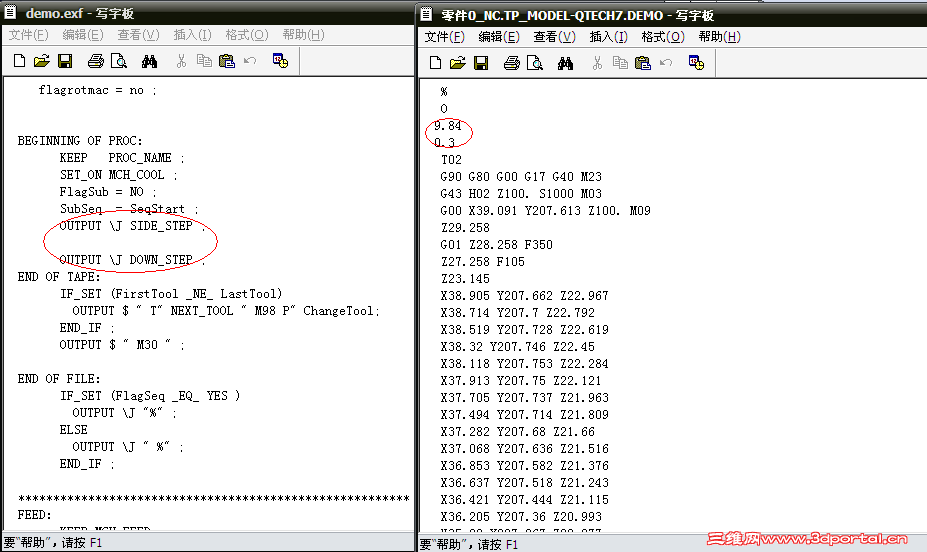
Task: Open 查看(V) menu in QTECH7.DEMO window
Action: pyautogui.click(x=555, y=37)
